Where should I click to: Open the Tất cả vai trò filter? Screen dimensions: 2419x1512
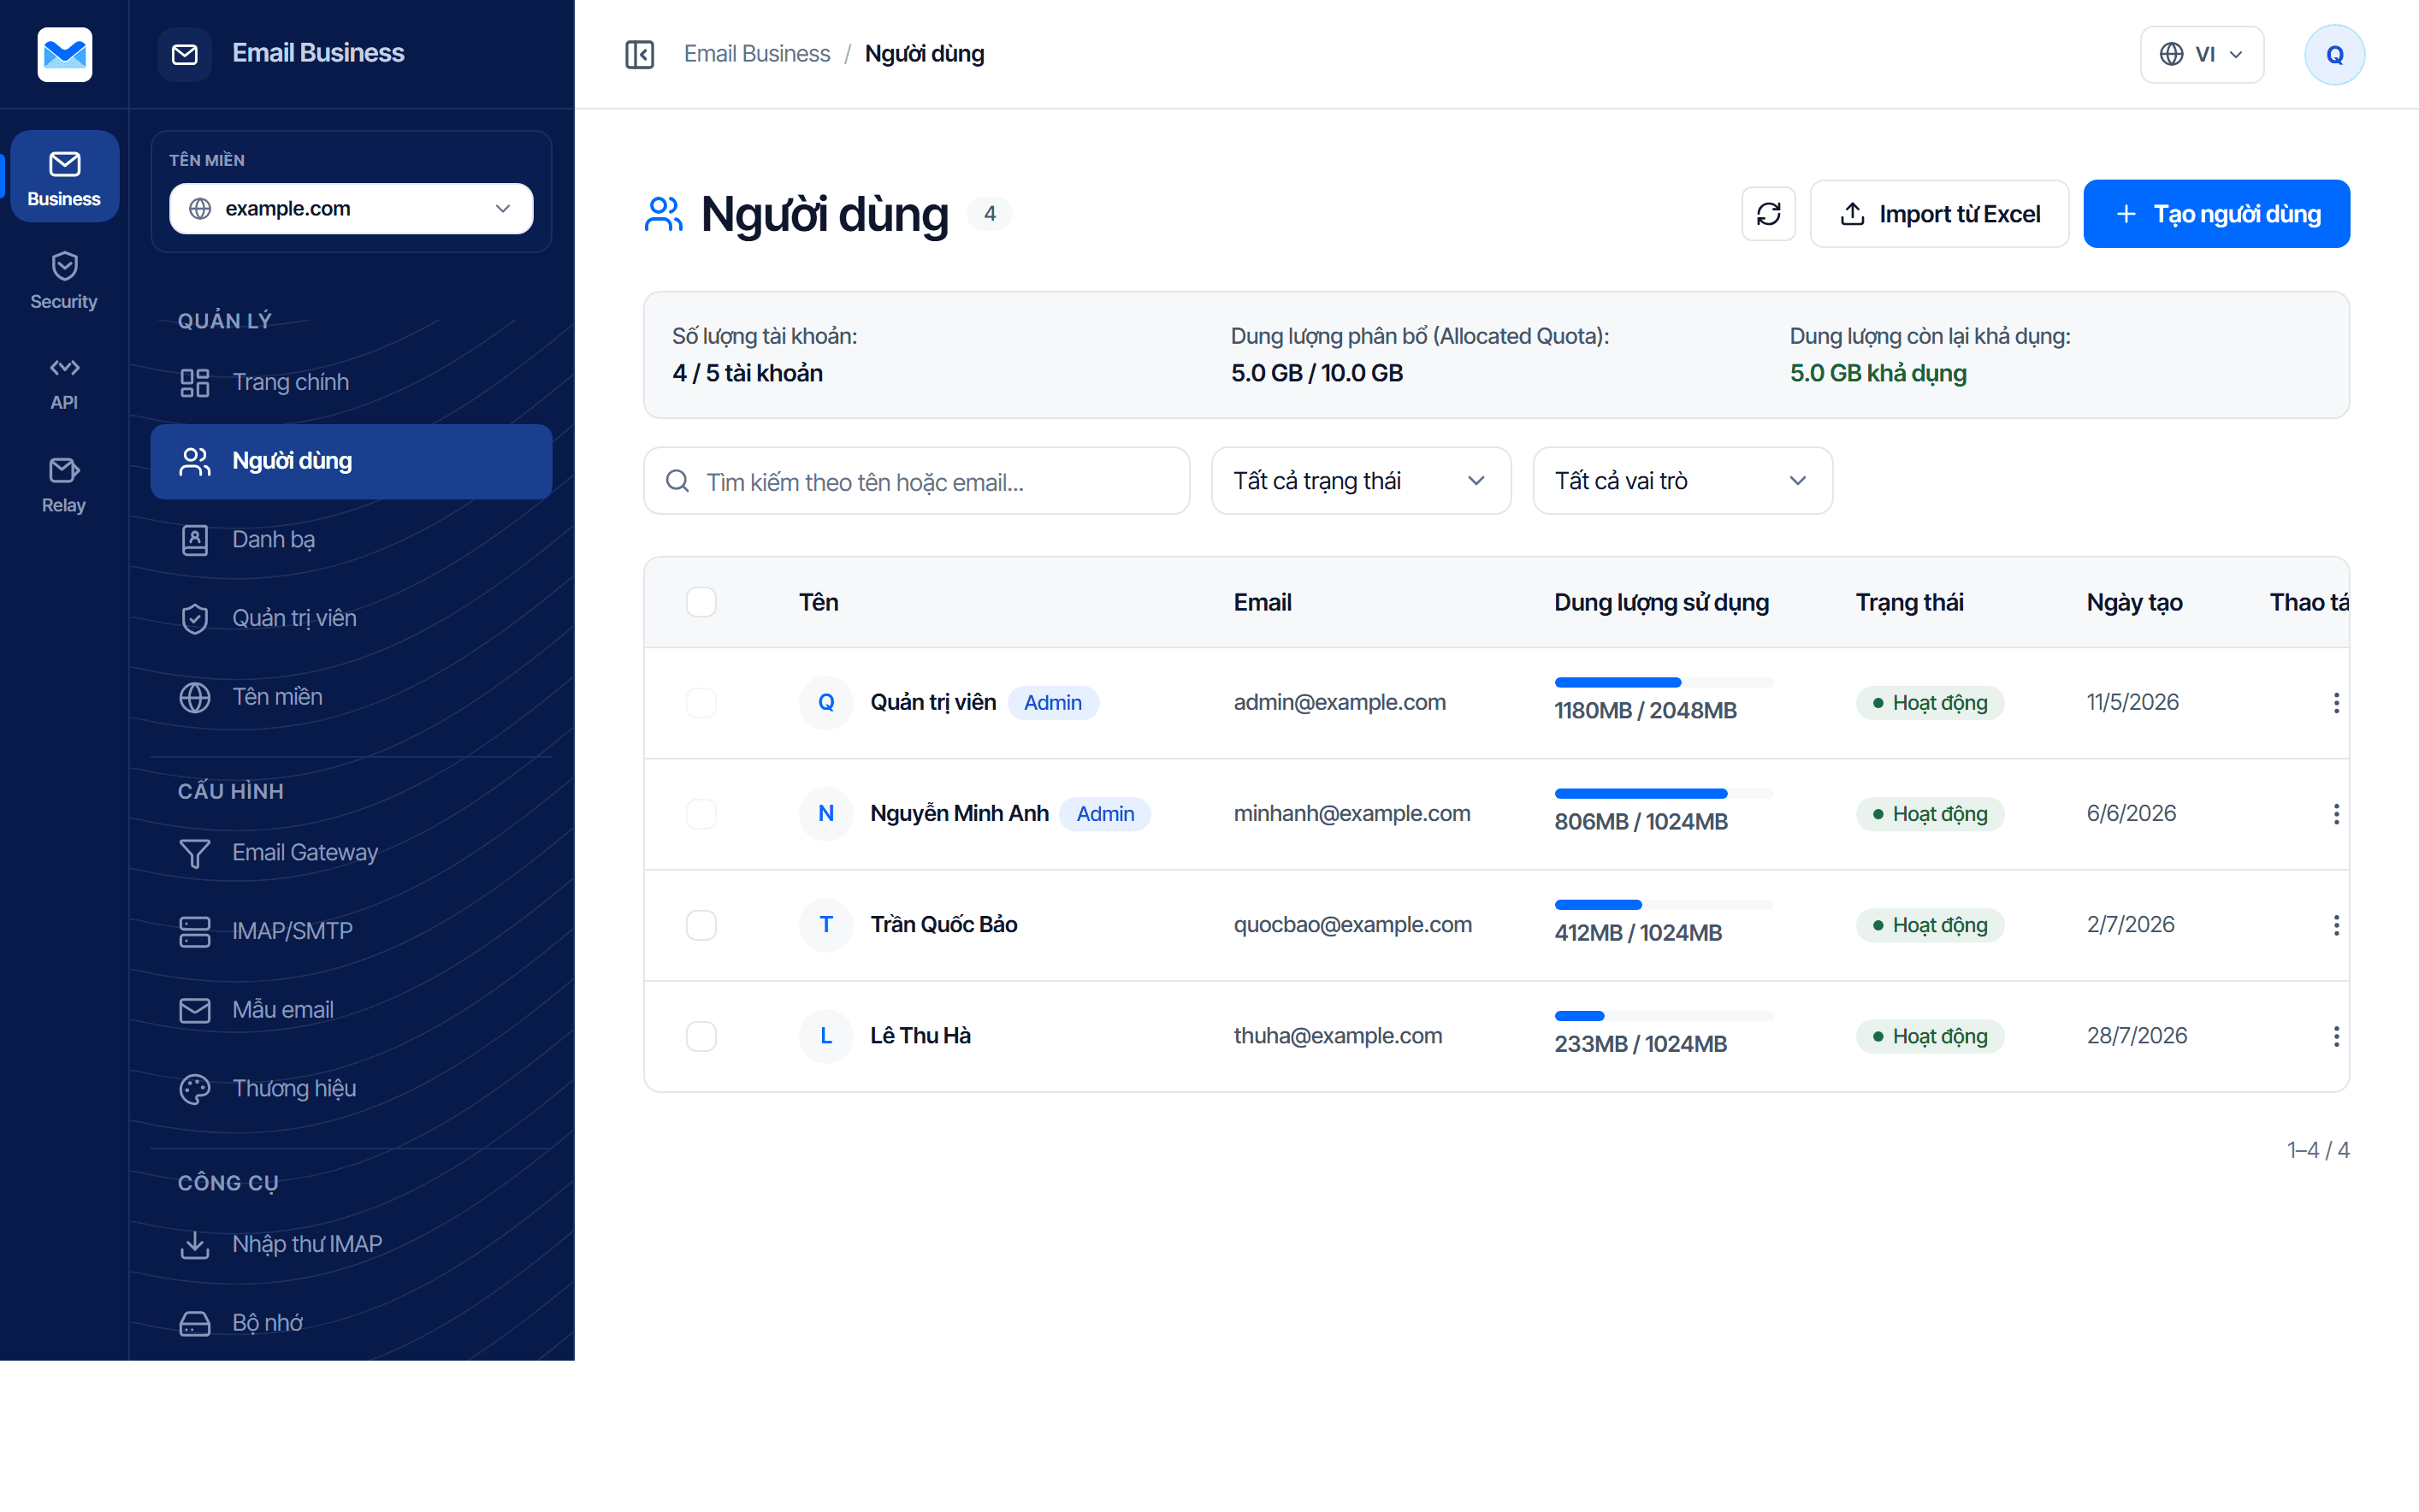(1682, 481)
